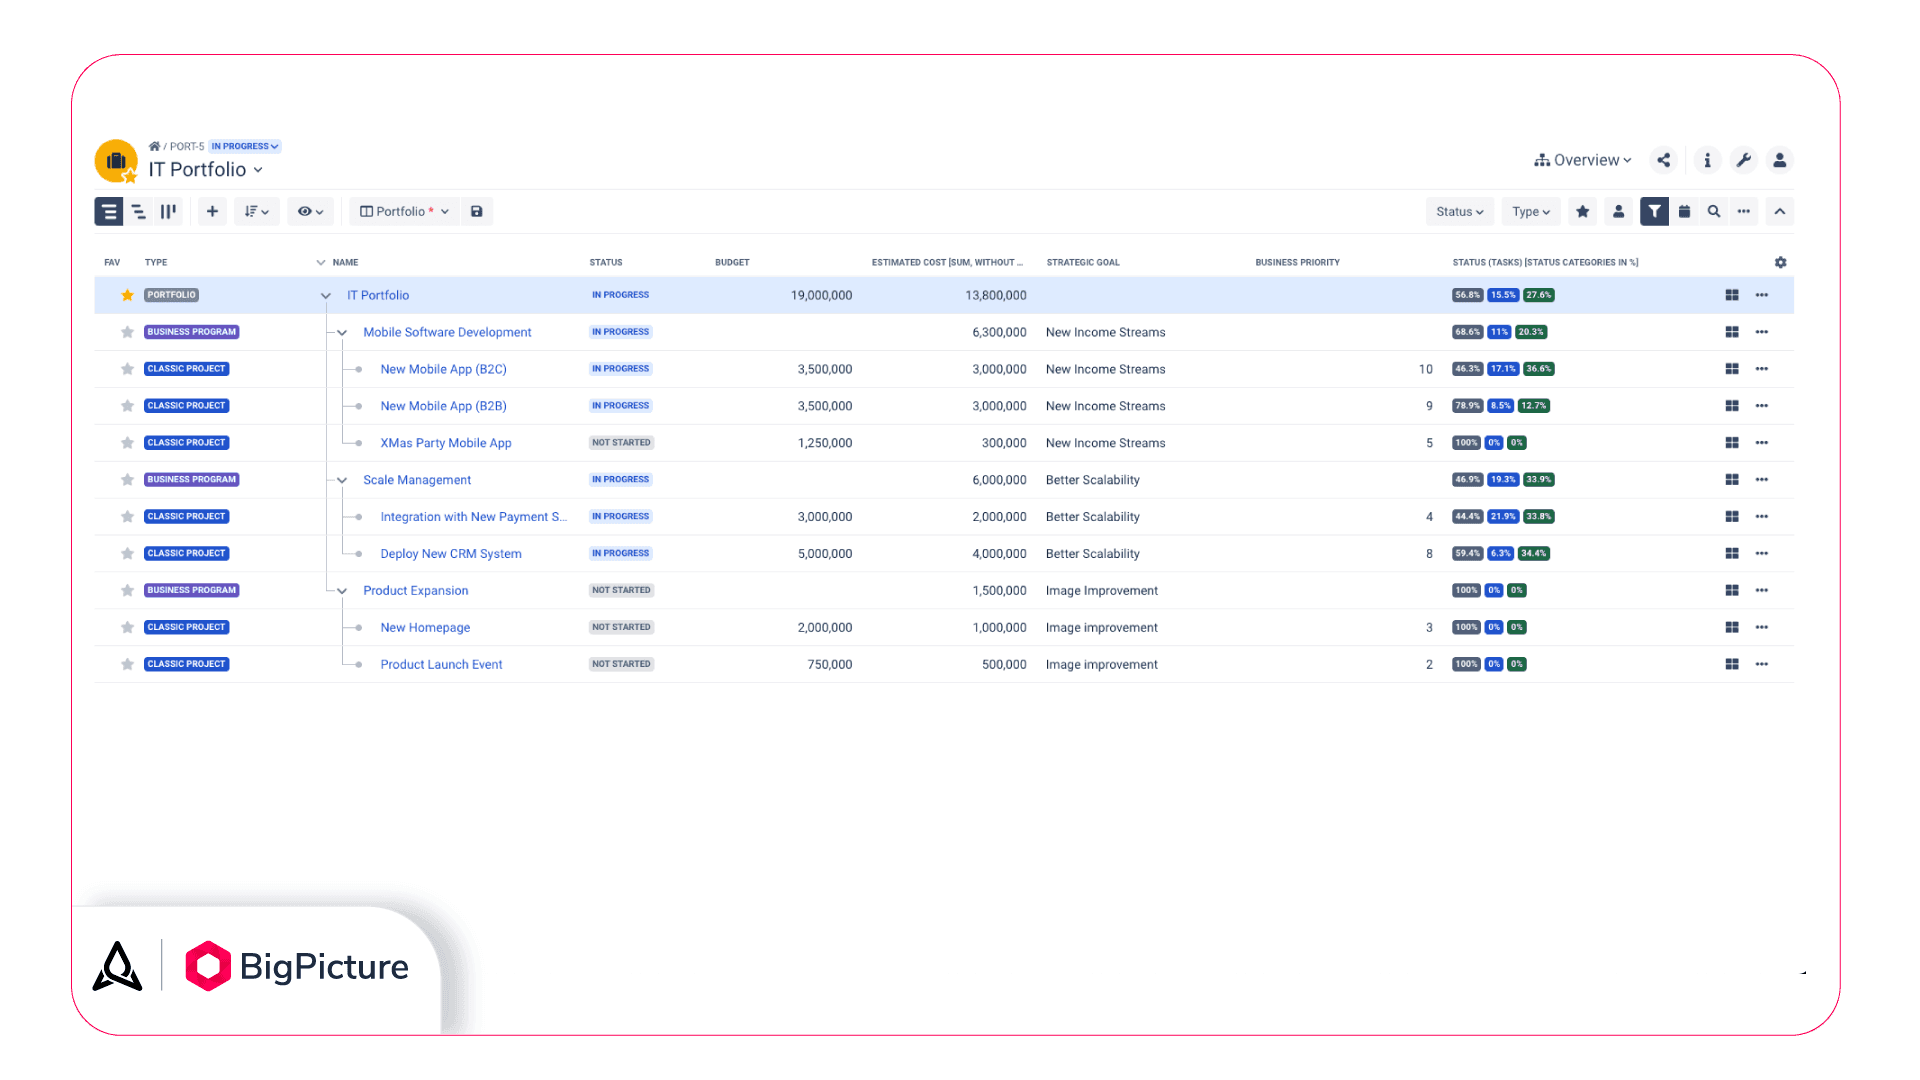Save the Portfolio column view
This screenshot has height=1080, width=1920.
(477, 211)
